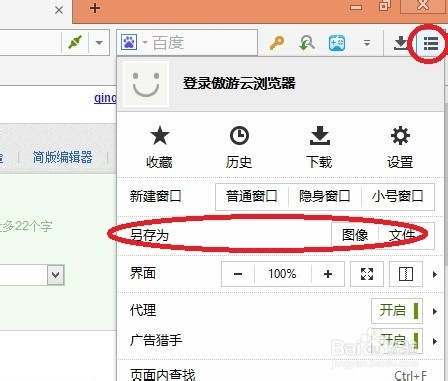Toggle split screen view icon
Viewport: 448px width, 381px height.
(406, 274)
